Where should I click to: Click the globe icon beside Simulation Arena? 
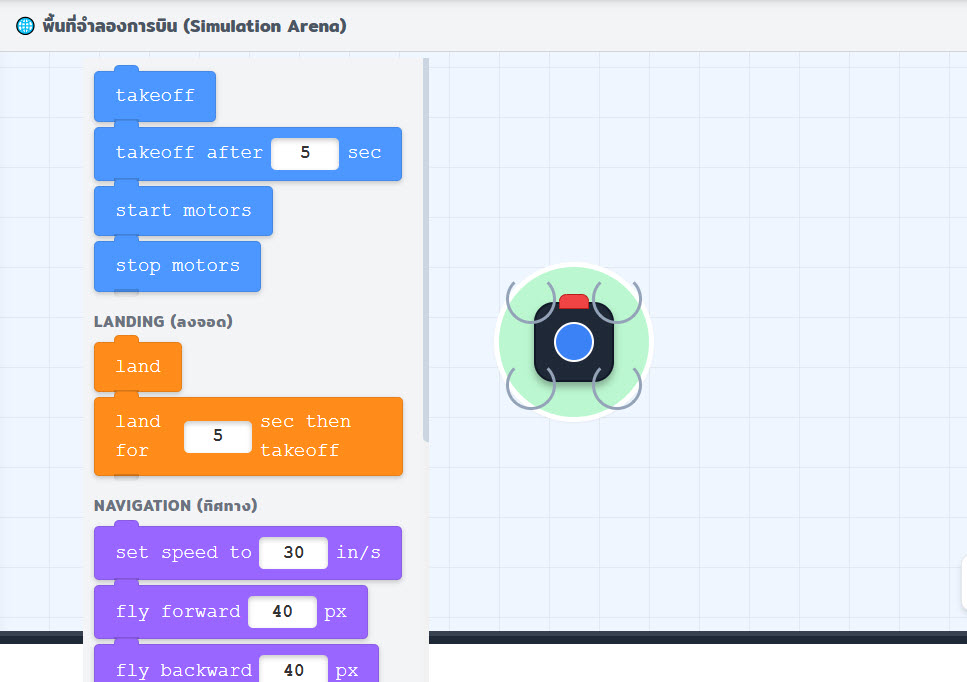[25, 26]
